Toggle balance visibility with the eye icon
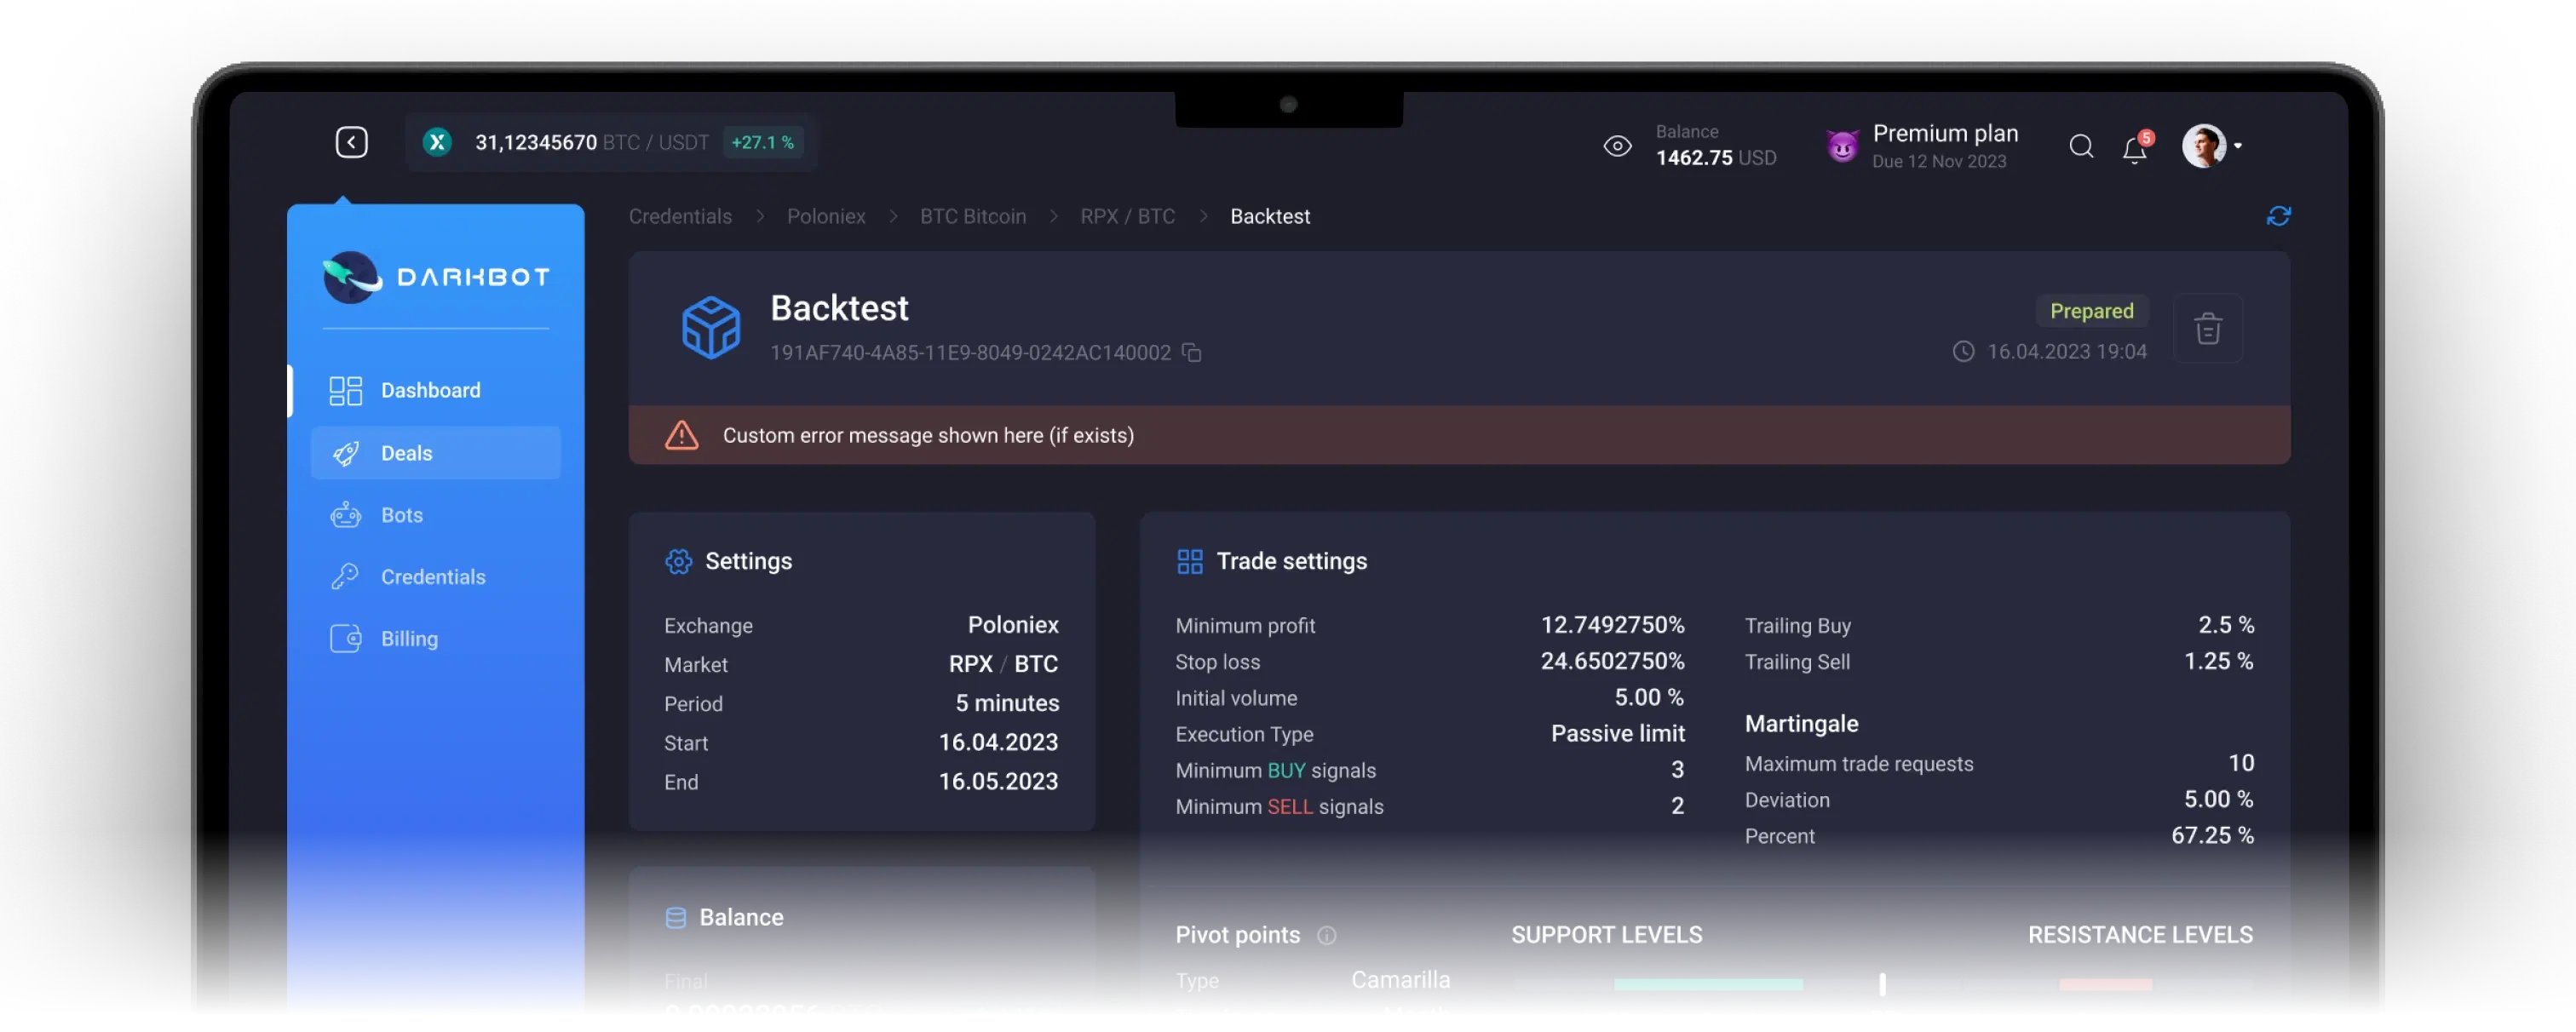 1618,146
